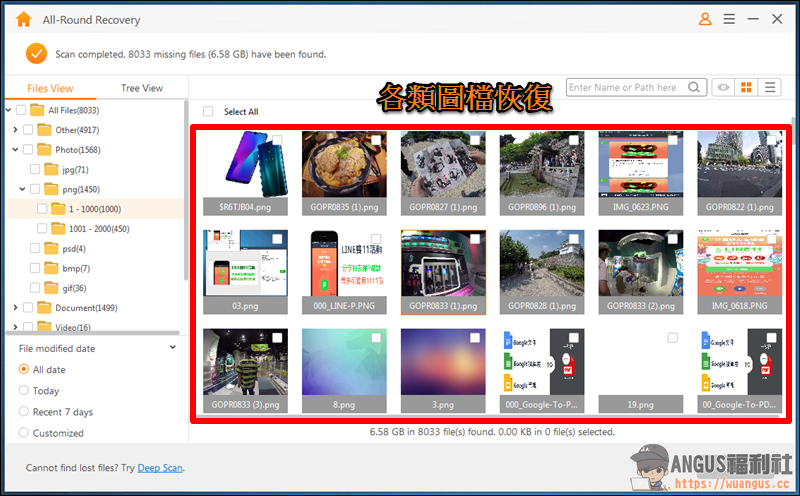This screenshot has width=800, height=496.
Task: Click the Enter Name or Path field
Action: point(627,87)
